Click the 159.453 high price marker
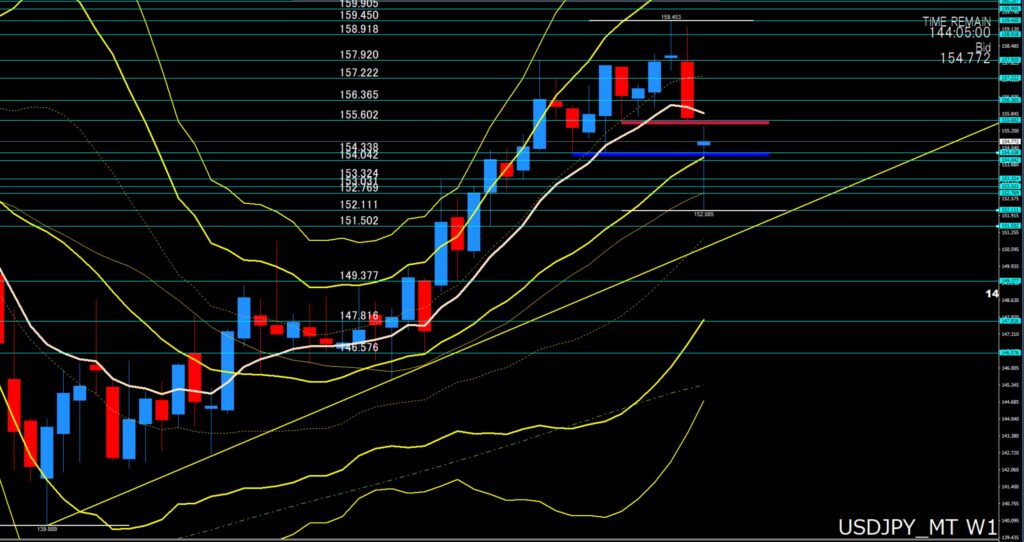 coord(670,17)
